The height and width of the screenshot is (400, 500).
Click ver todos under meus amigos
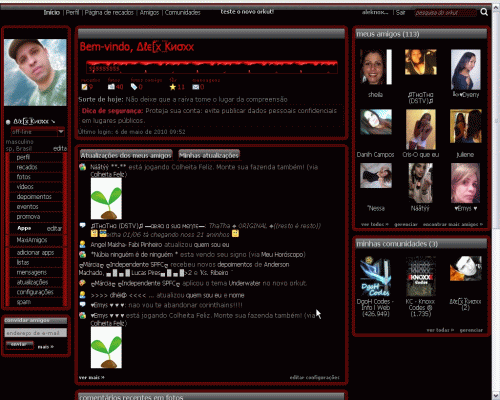click(x=375, y=225)
